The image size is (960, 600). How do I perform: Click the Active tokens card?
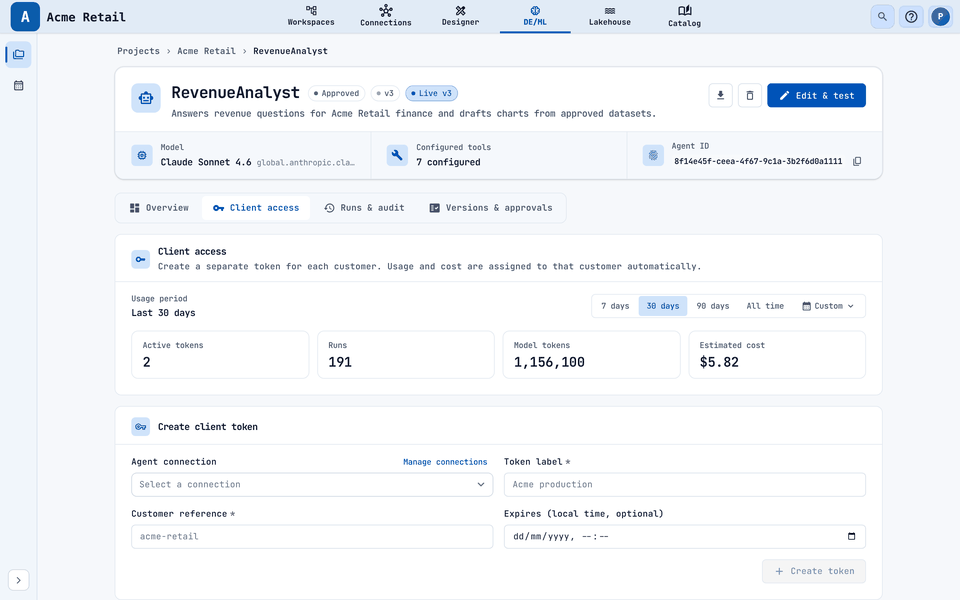pyautogui.click(x=220, y=354)
